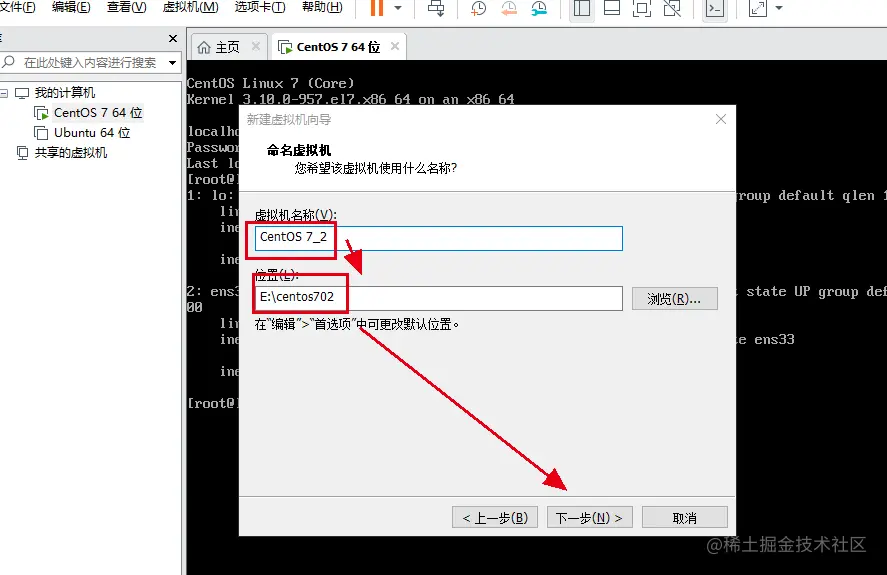The width and height of the screenshot is (887, 575).
Task: Click the 取消 button
Action: [684, 517]
